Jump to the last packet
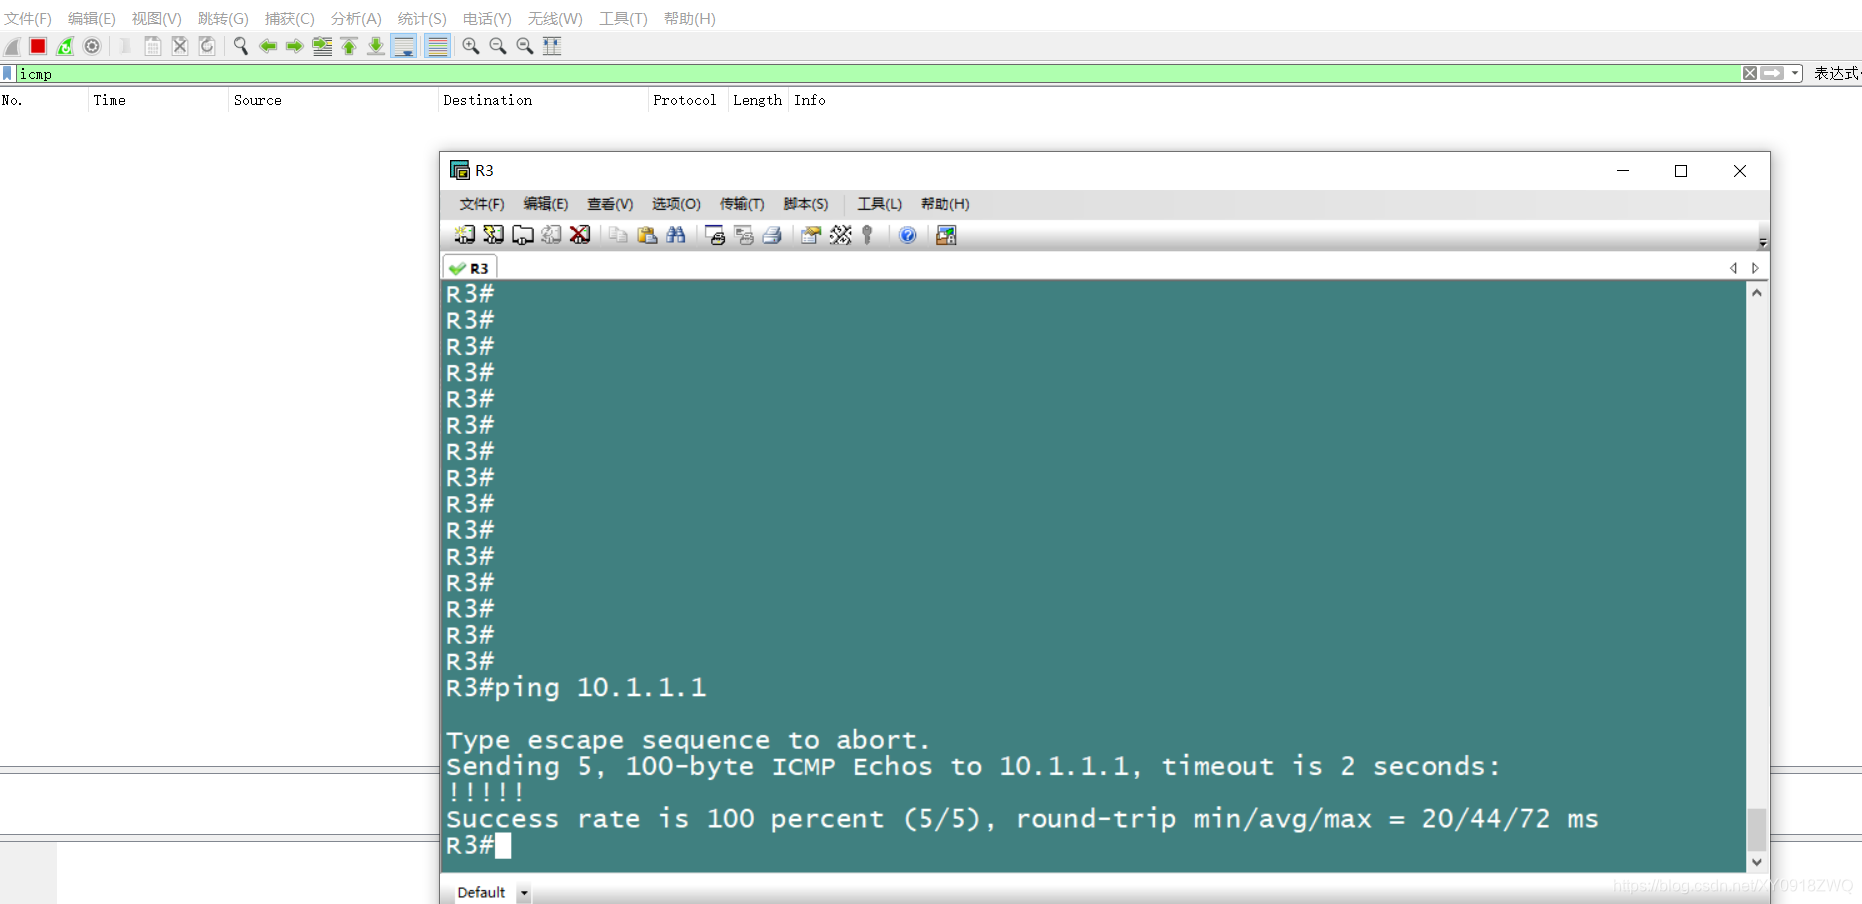 [376, 46]
